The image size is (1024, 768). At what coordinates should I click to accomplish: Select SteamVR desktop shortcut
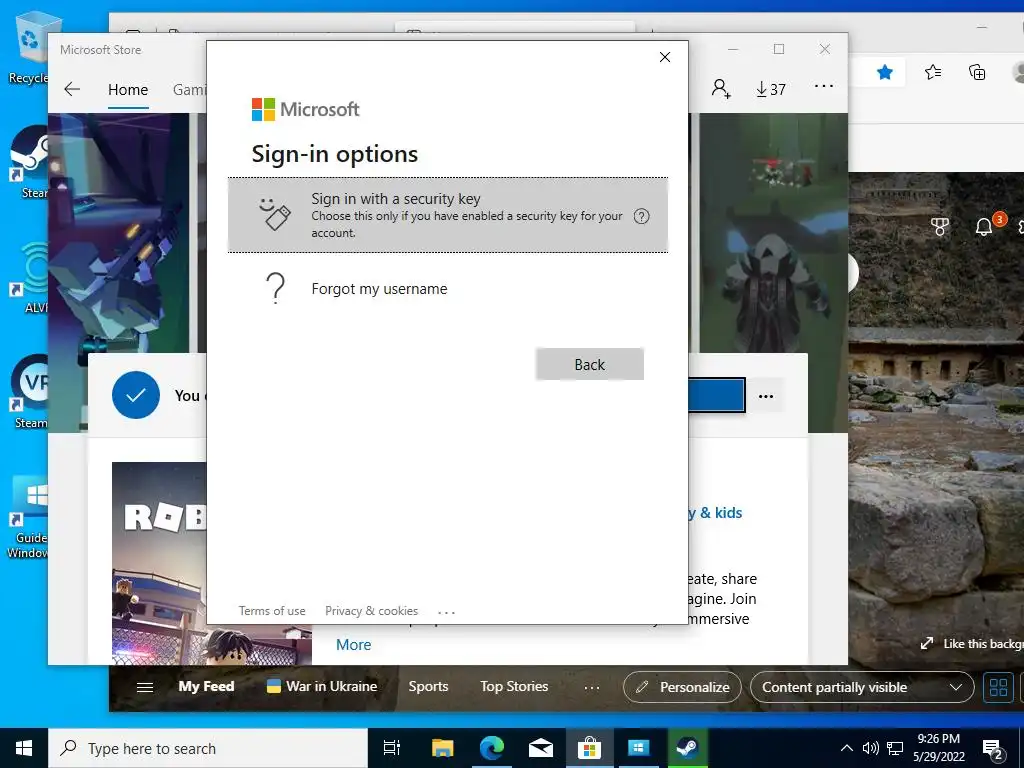pyautogui.click(x=29, y=392)
